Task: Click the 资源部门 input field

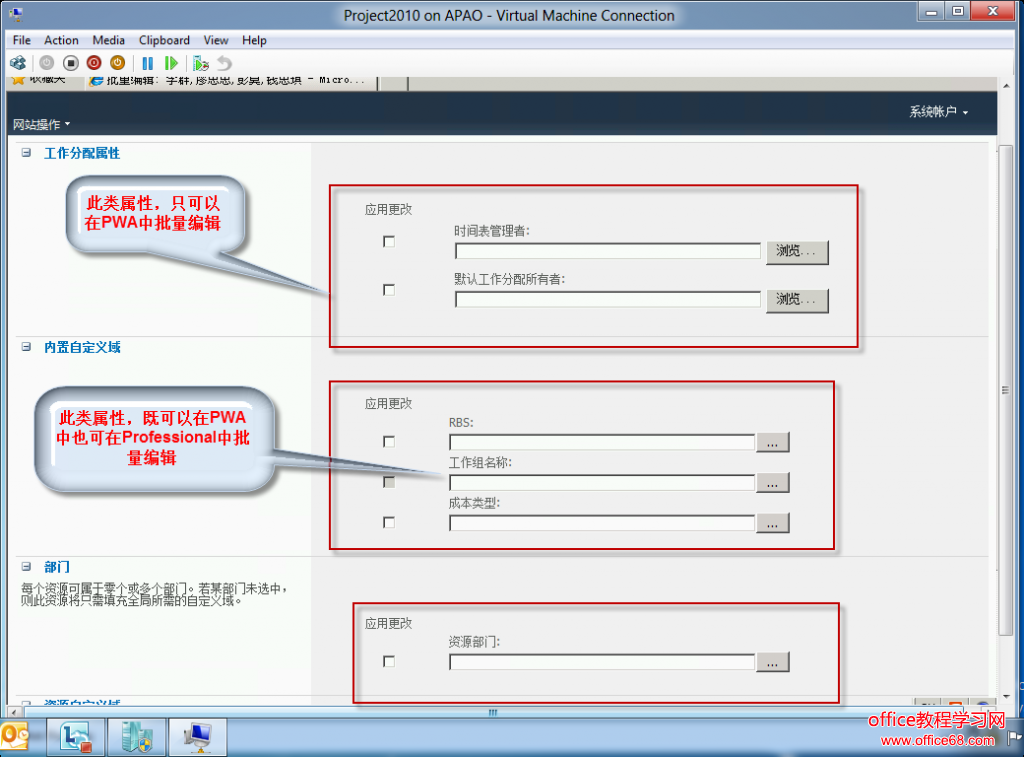Action: (602, 662)
